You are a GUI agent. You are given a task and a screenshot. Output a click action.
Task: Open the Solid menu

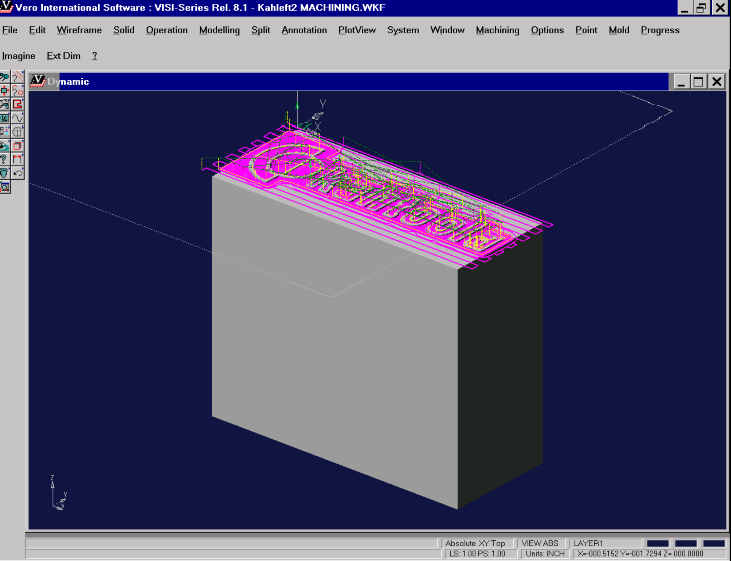click(124, 30)
